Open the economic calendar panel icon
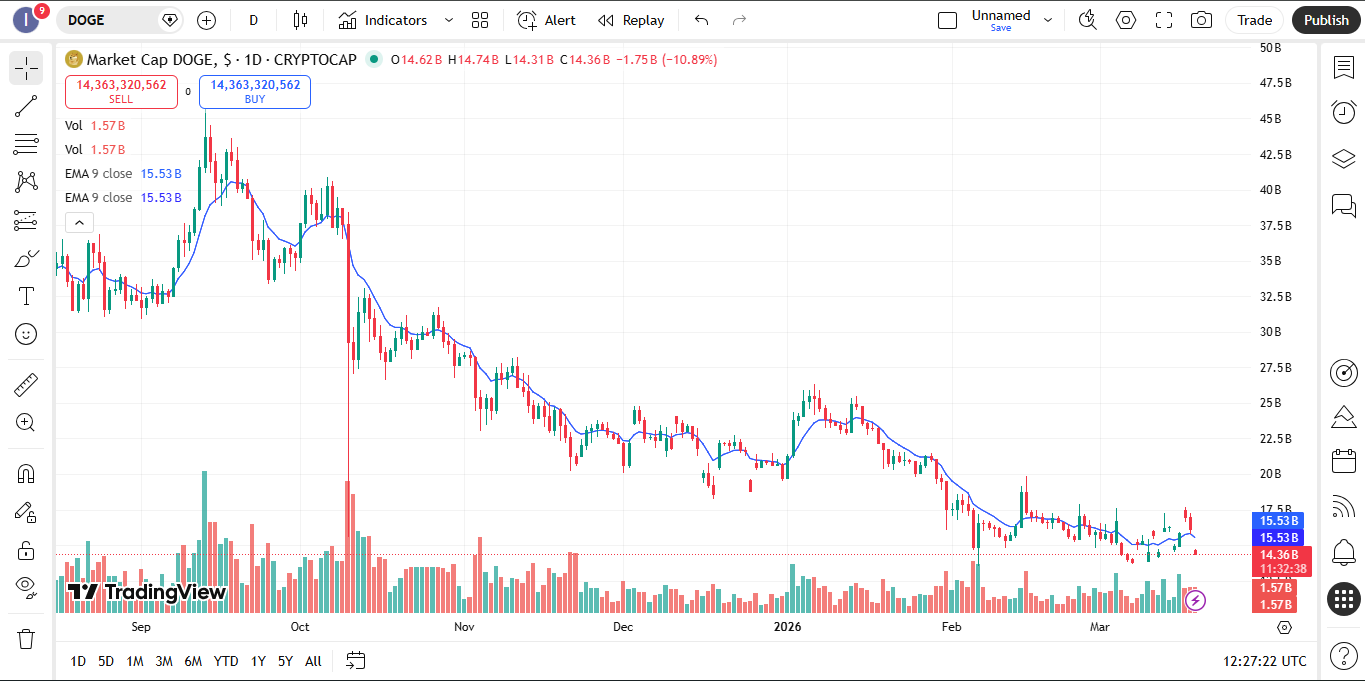Viewport: 1365px width, 681px height. [1344, 461]
